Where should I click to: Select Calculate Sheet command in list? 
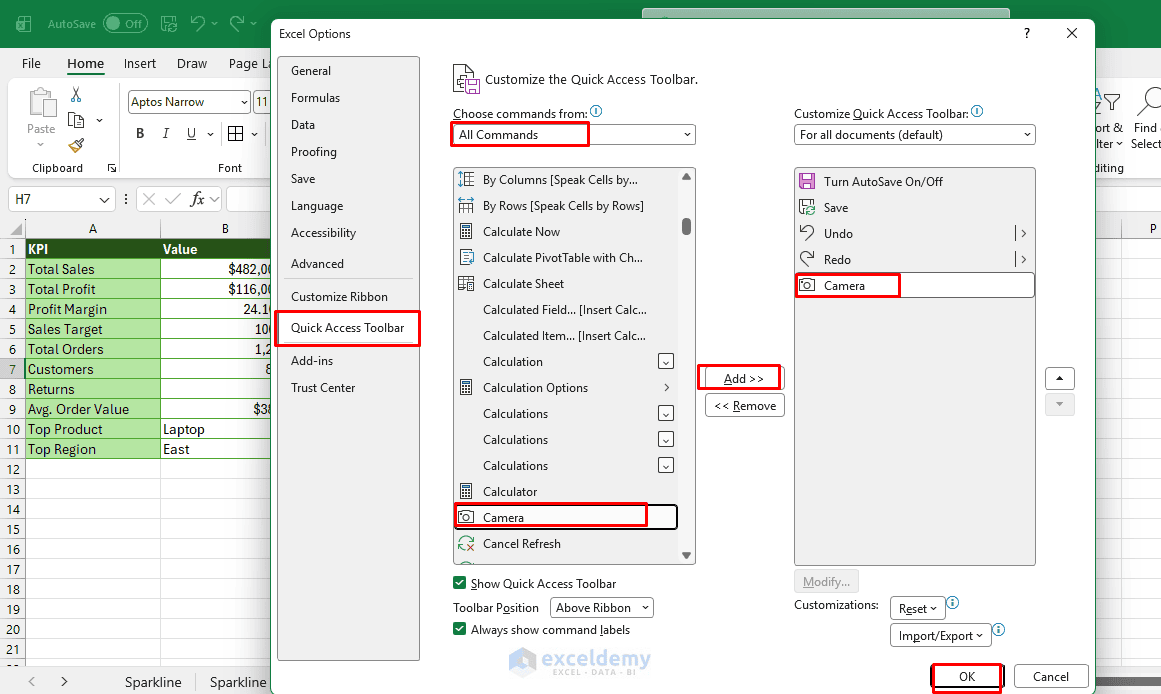click(x=565, y=284)
